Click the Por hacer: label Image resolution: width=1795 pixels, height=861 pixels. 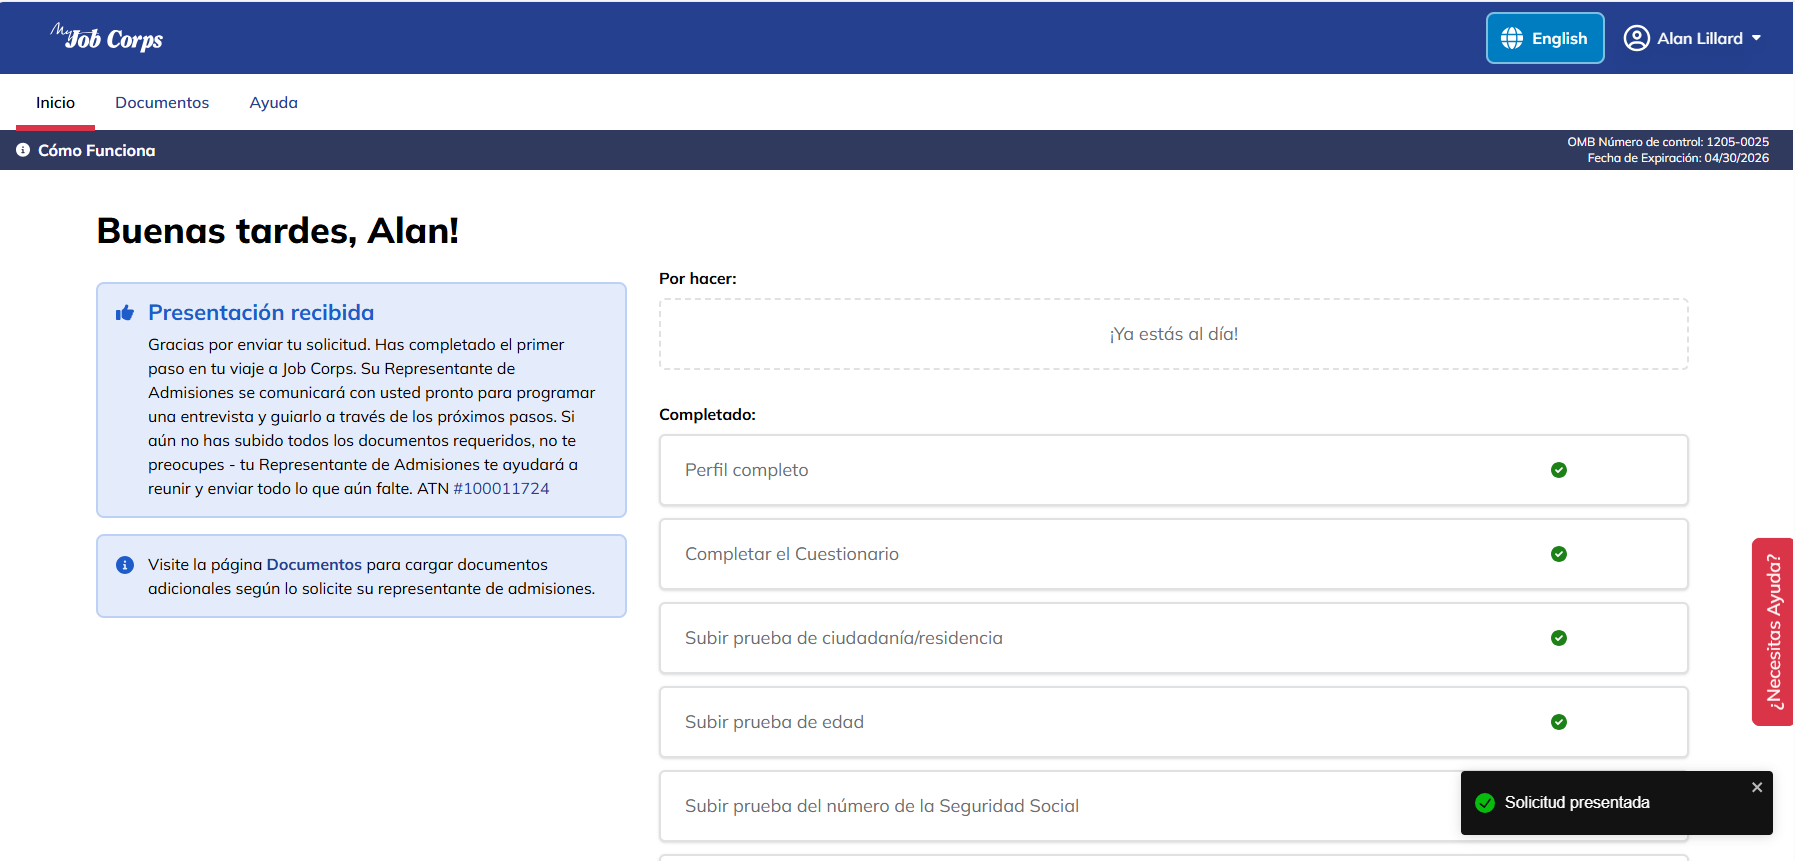click(698, 279)
